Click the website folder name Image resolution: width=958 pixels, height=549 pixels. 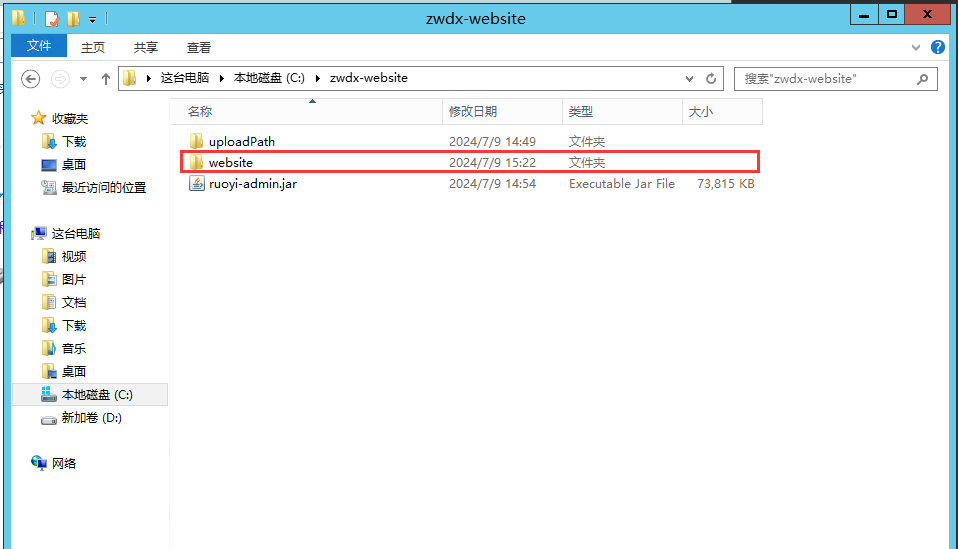(230, 162)
